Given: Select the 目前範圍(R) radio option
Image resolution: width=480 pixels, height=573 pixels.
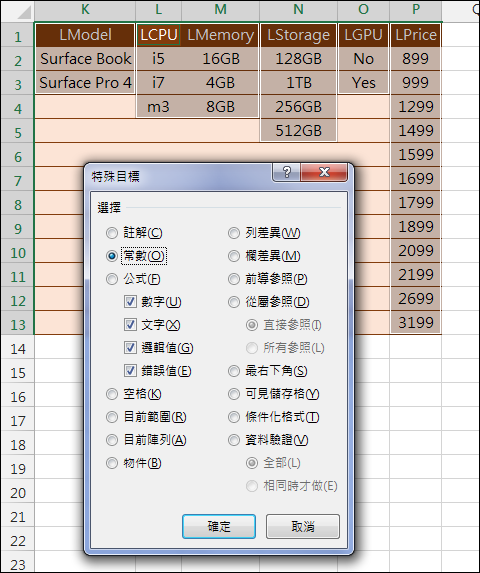Looking at the screenshot, I should point(146,417).
